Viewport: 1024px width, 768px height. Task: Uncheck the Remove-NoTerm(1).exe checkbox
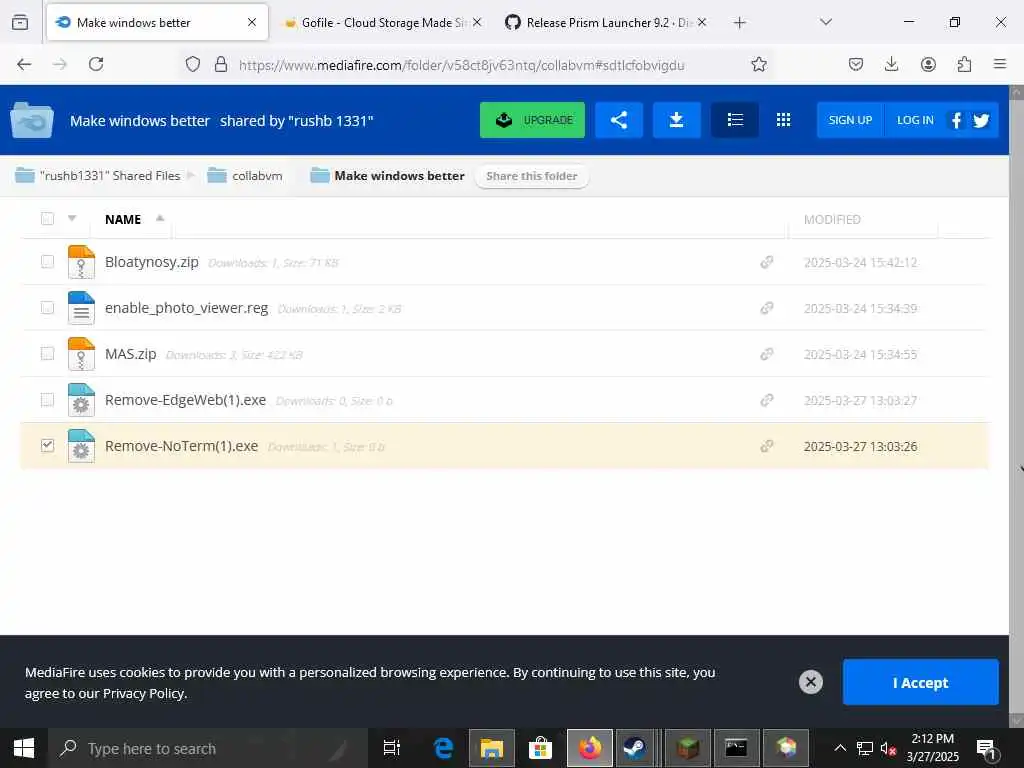pos(47,445)
